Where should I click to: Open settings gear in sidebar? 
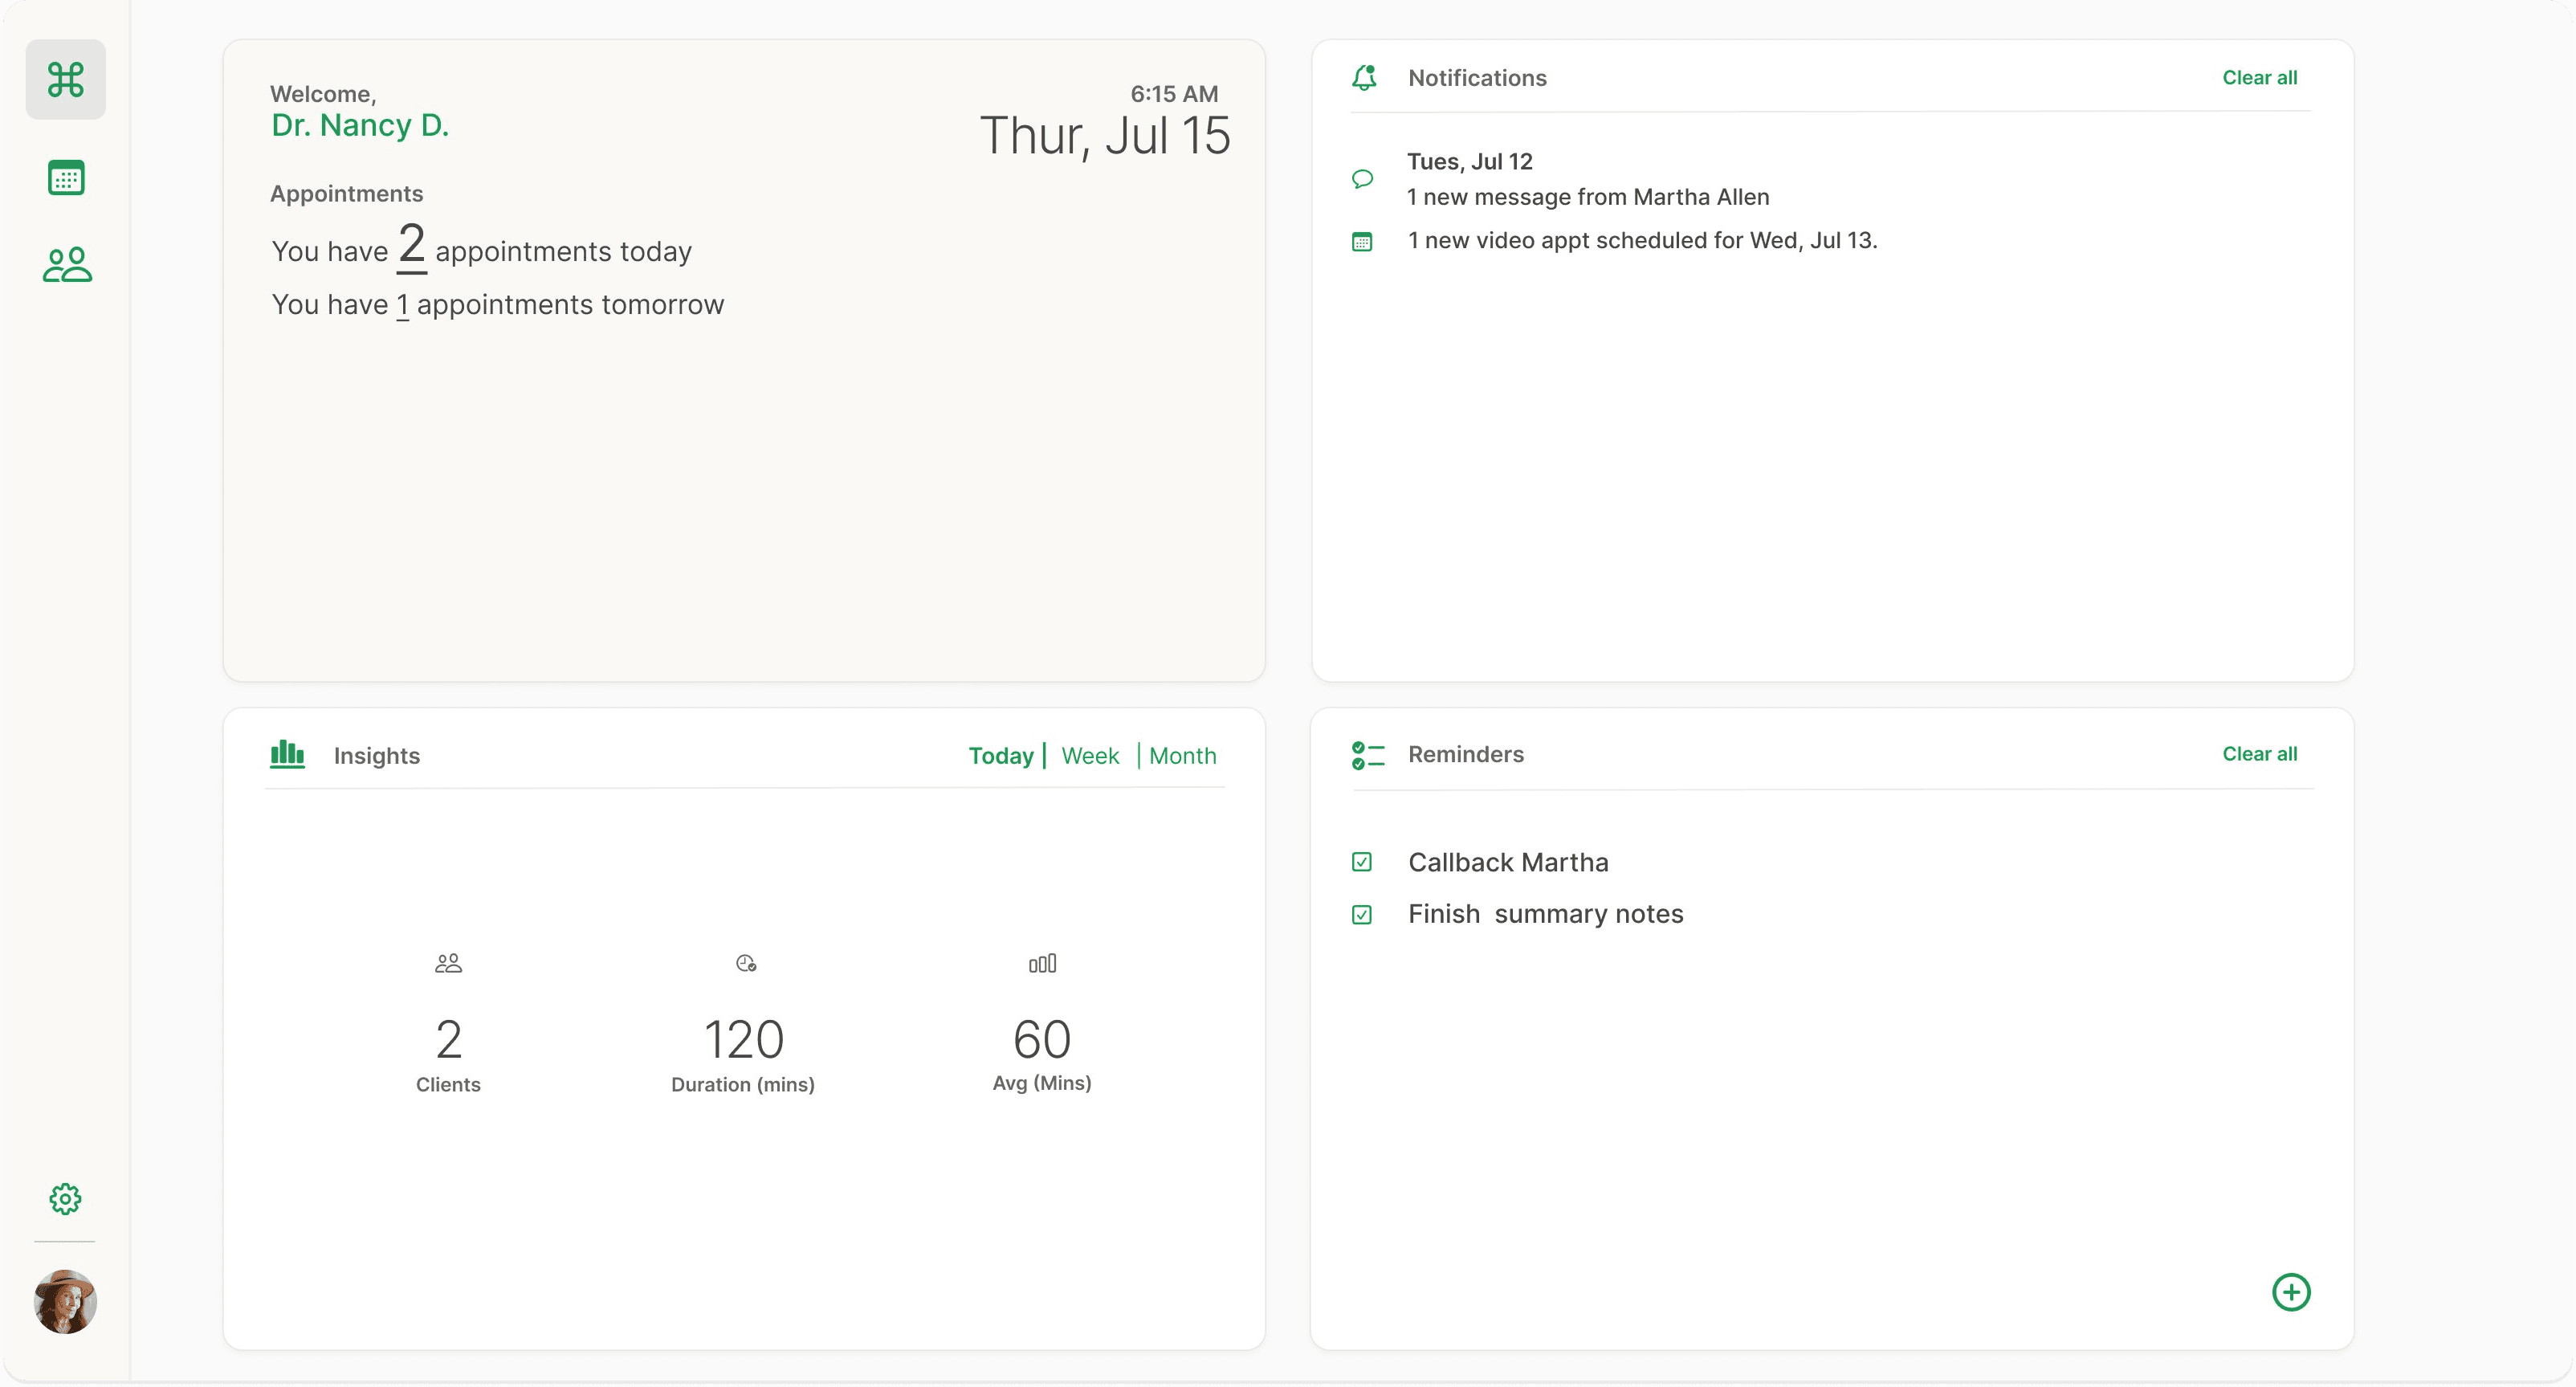tap(65, 1198)
